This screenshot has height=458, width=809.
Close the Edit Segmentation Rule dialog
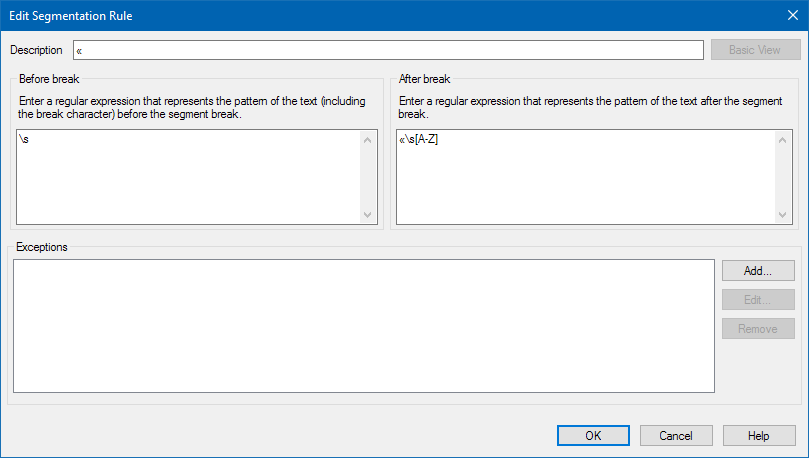(791, 15)
